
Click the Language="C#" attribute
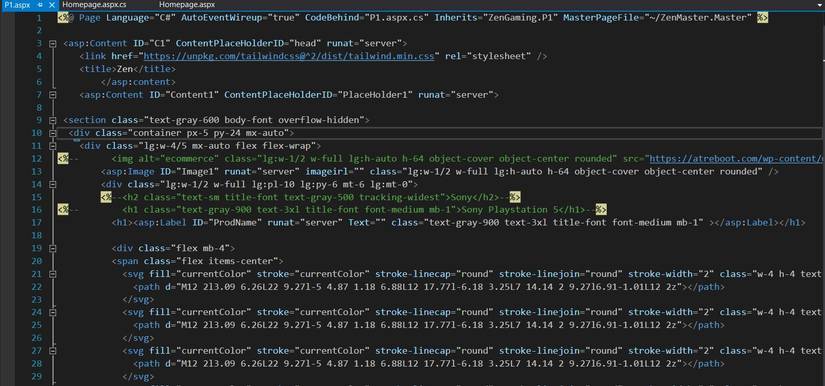[x=140, y=17]
